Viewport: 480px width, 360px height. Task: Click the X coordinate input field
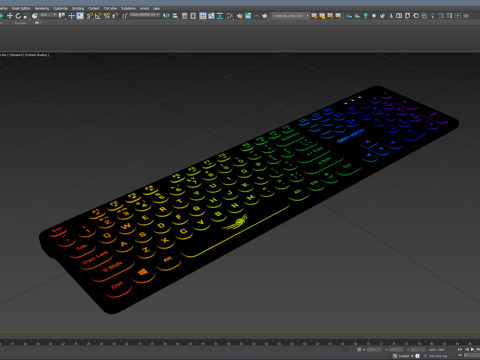click(374, 350)
